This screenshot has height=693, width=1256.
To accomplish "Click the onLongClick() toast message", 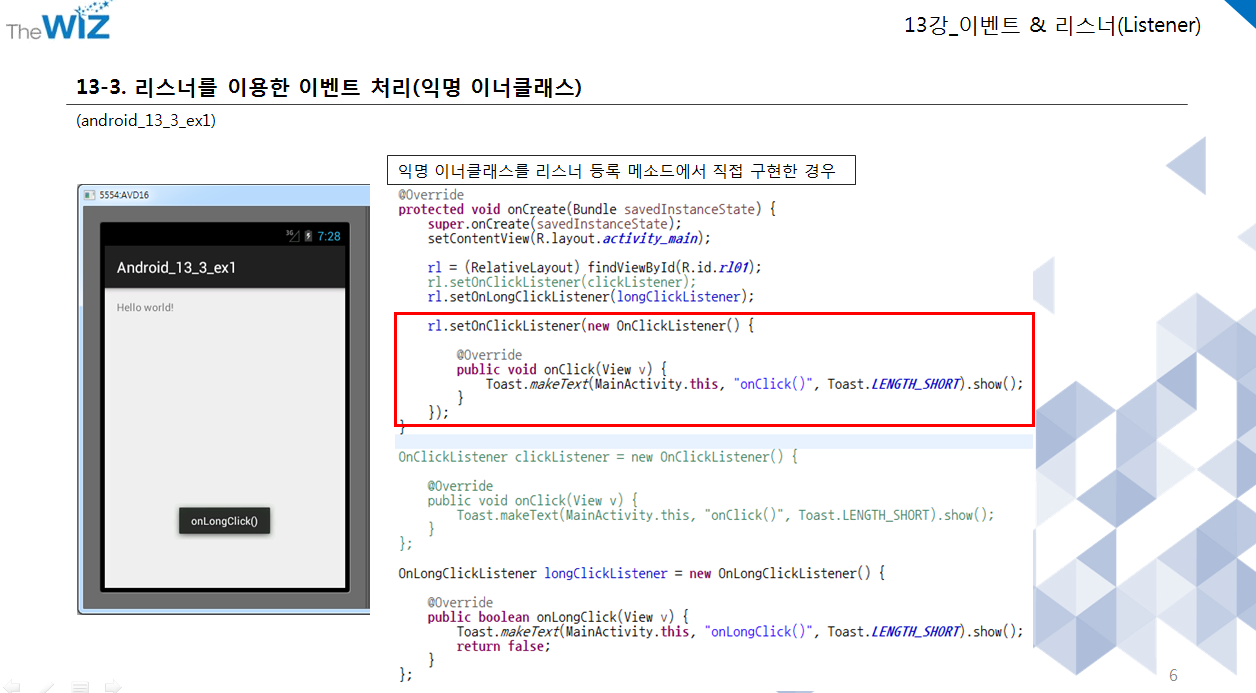I will coord(224,521).
